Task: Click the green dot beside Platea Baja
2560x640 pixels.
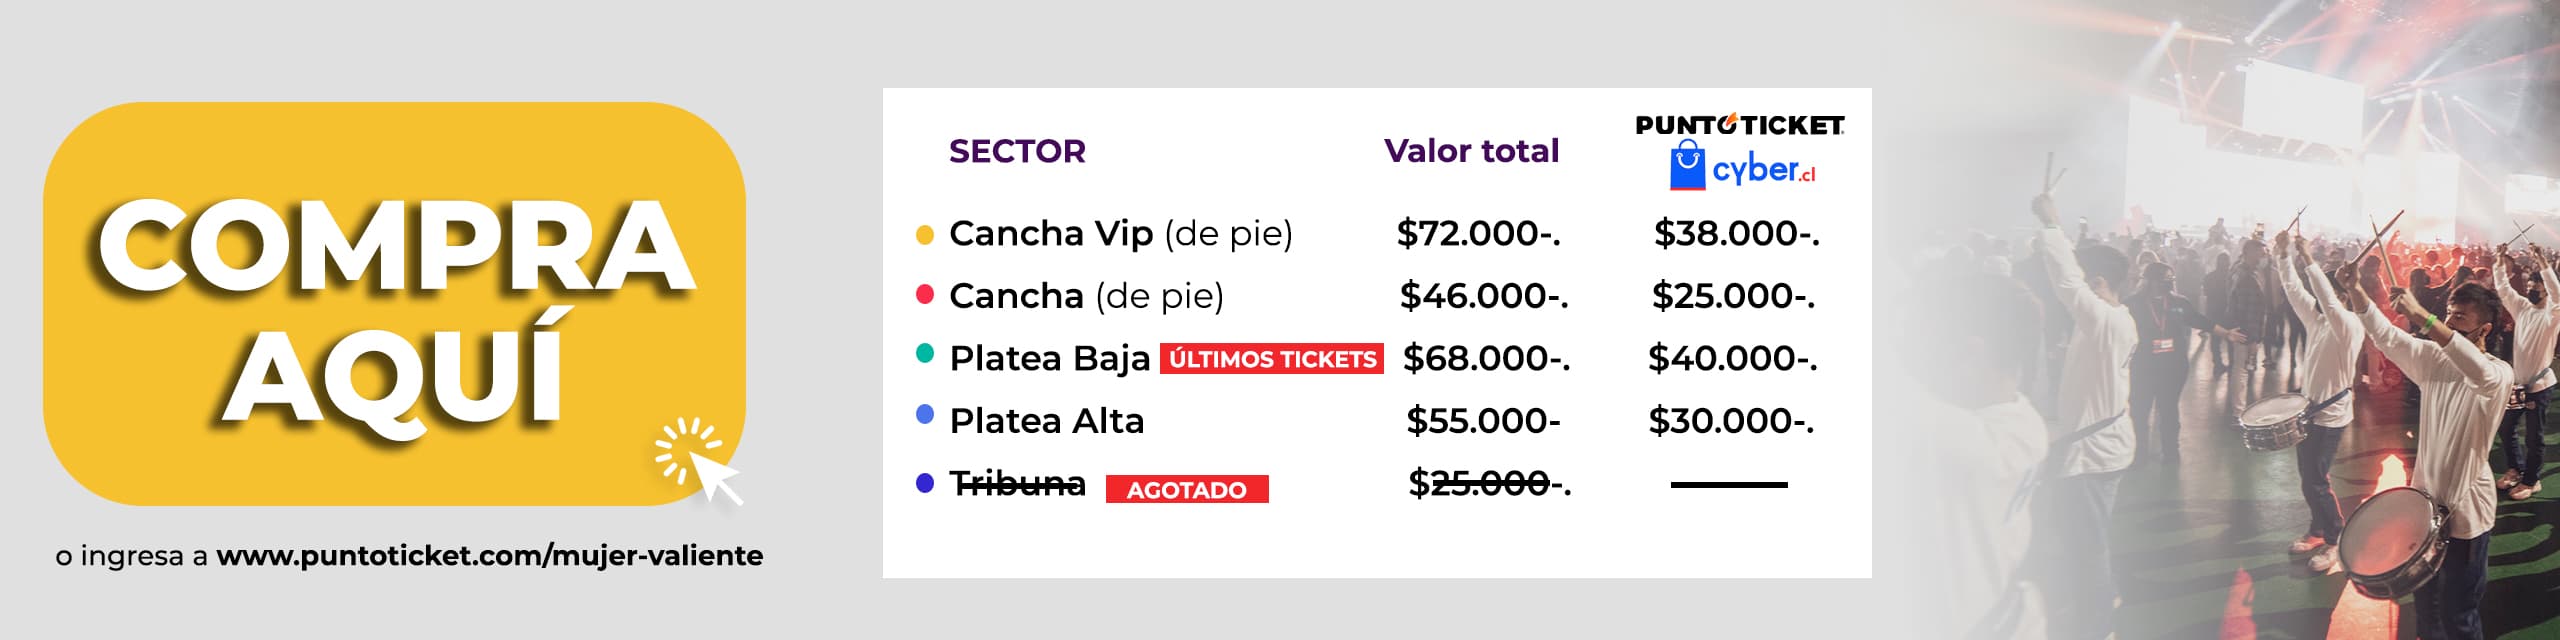Action: [925, 353]
